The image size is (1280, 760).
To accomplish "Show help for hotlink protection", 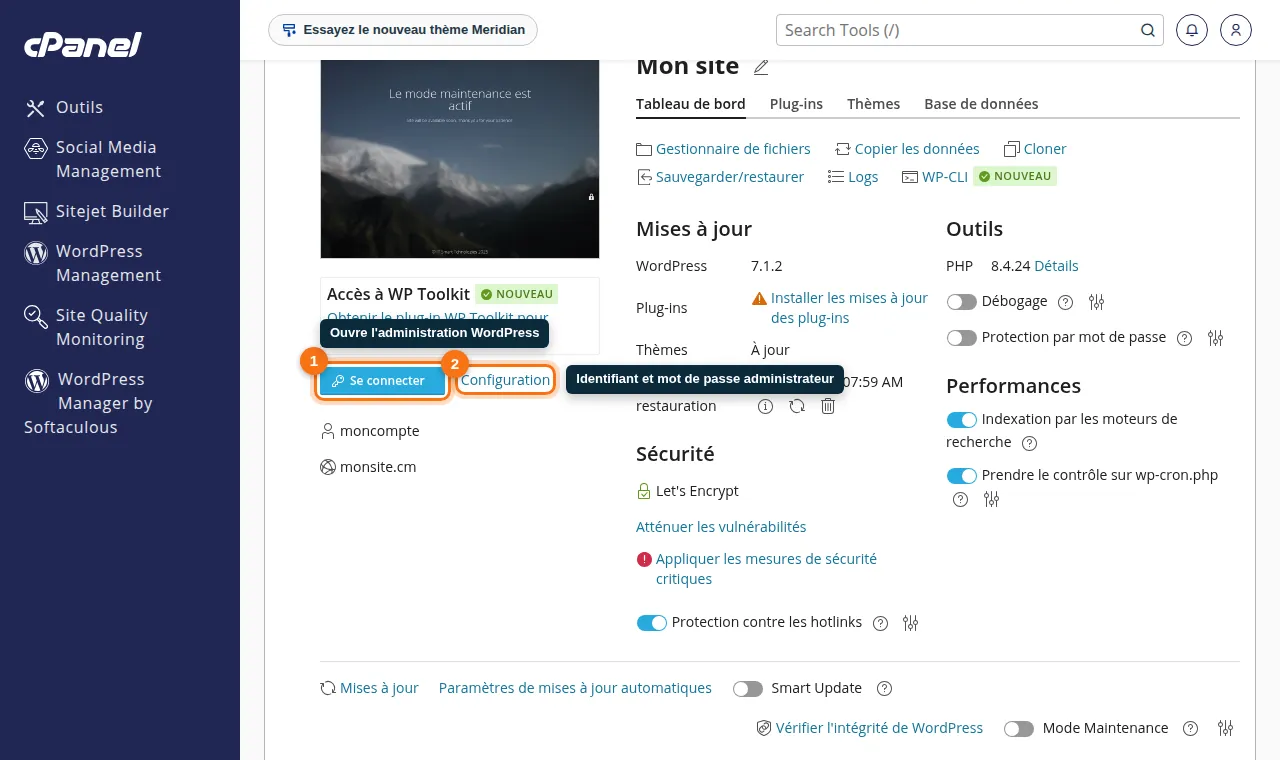I will pyautogui.click(x=880, y=623).
